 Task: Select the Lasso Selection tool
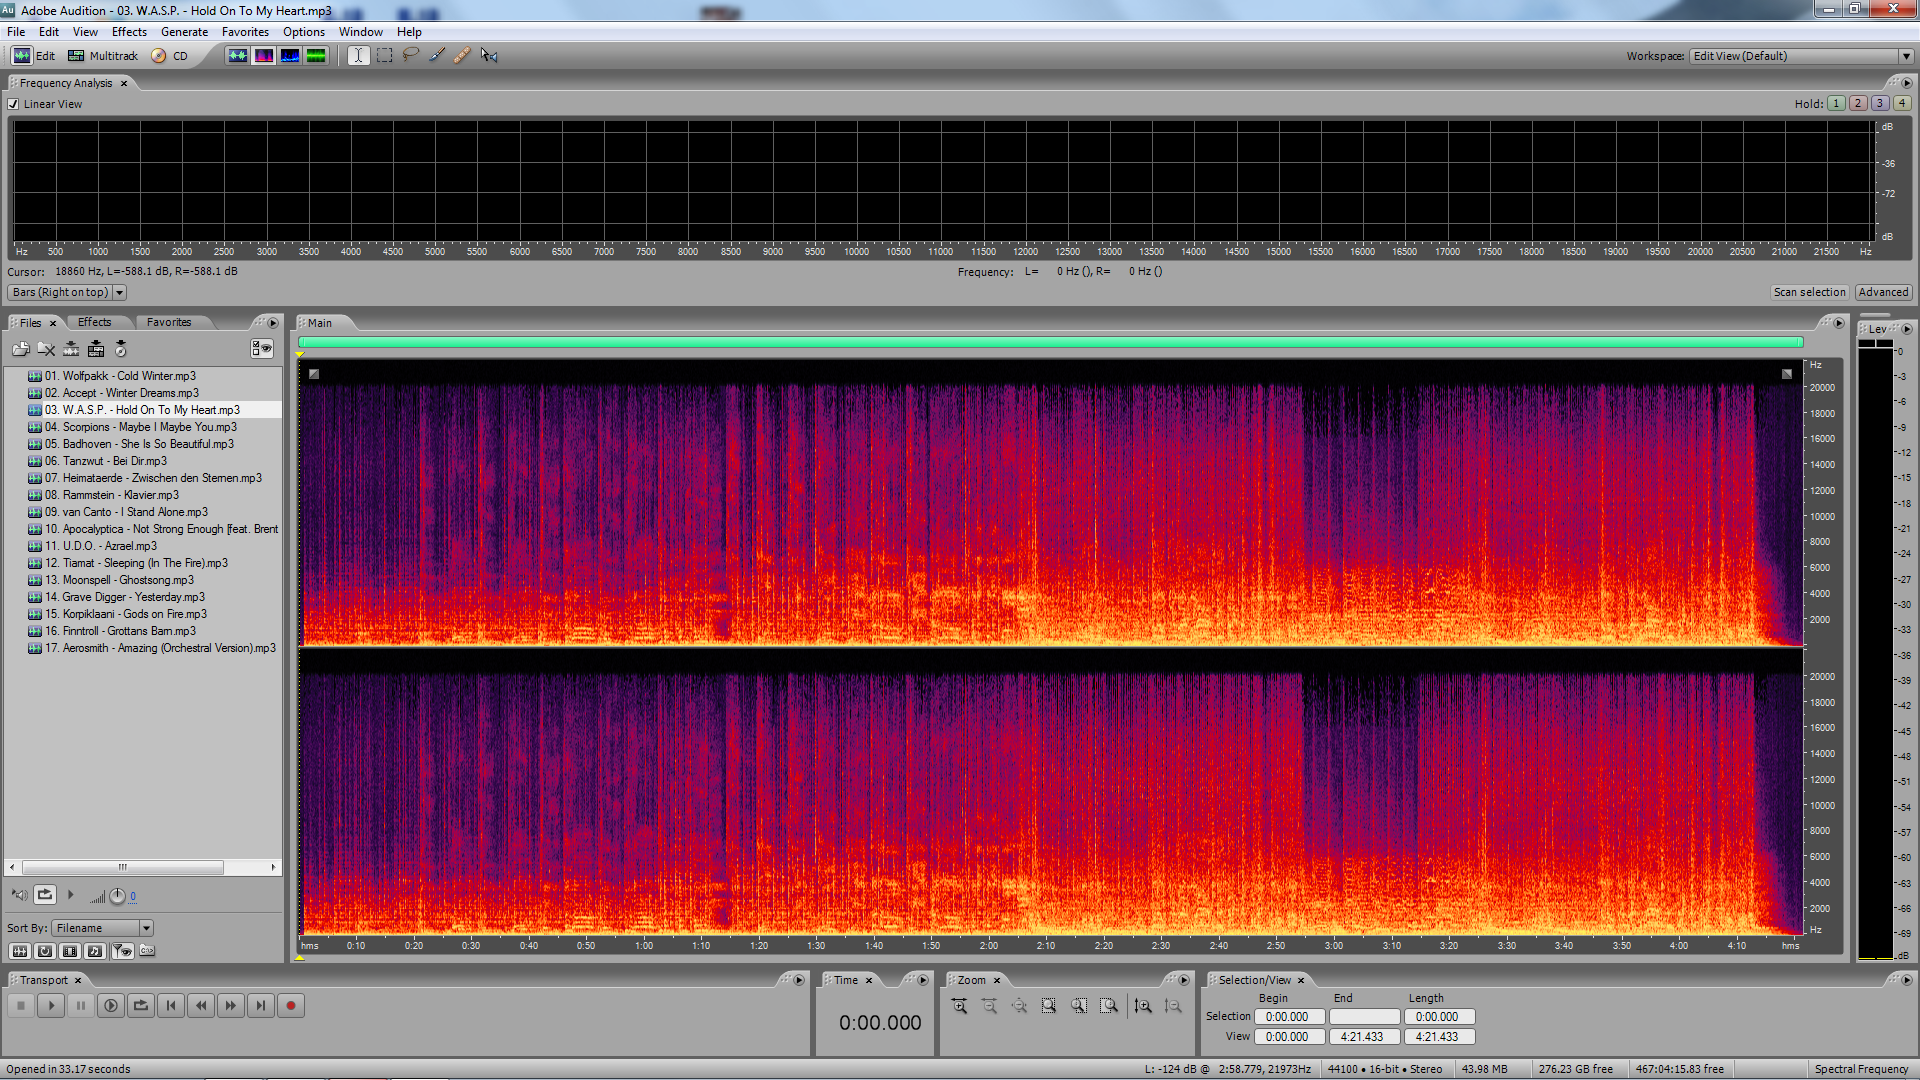pyautogui.click(x=410, y=56)
